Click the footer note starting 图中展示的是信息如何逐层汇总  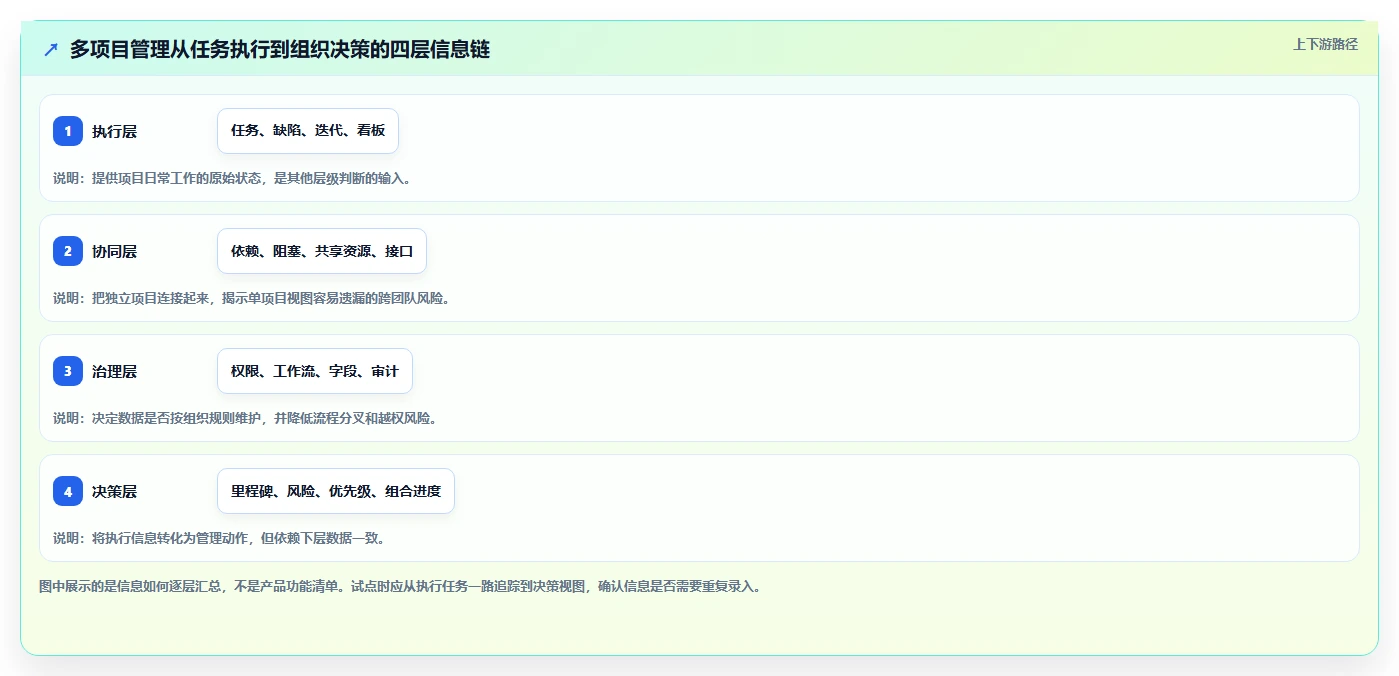[400, 587]
